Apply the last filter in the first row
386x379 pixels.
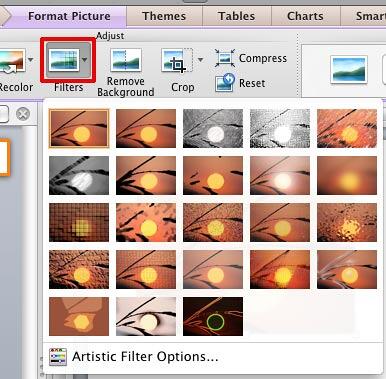[347, 128]
